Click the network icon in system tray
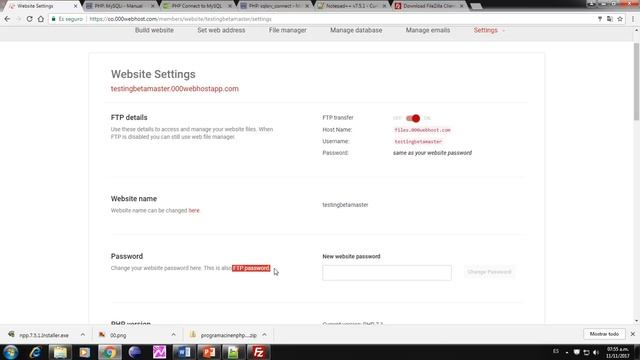Viewport: 640px width, 360px height. coord(586,352)
